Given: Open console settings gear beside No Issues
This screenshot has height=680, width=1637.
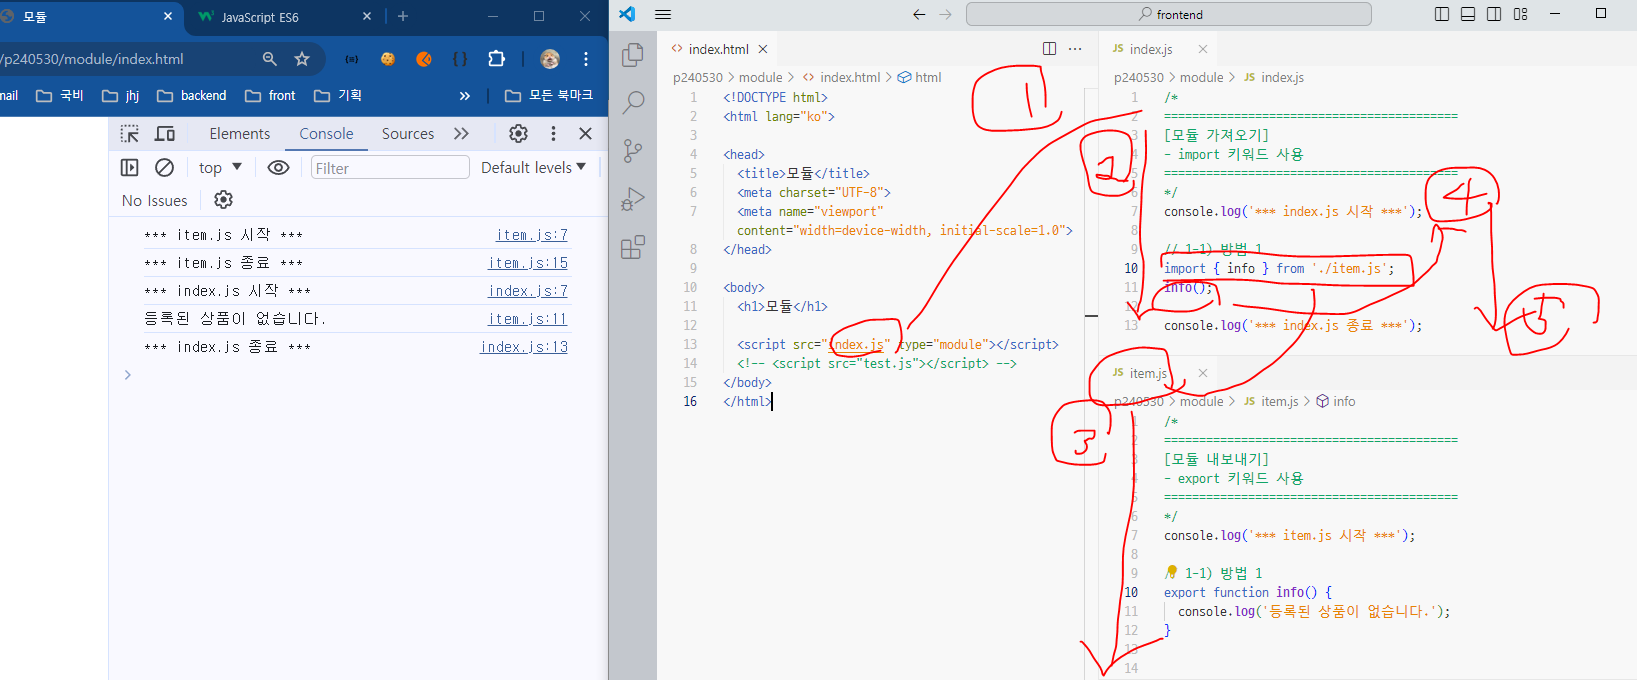Looking at the screenshot, I should click(223, 200).
